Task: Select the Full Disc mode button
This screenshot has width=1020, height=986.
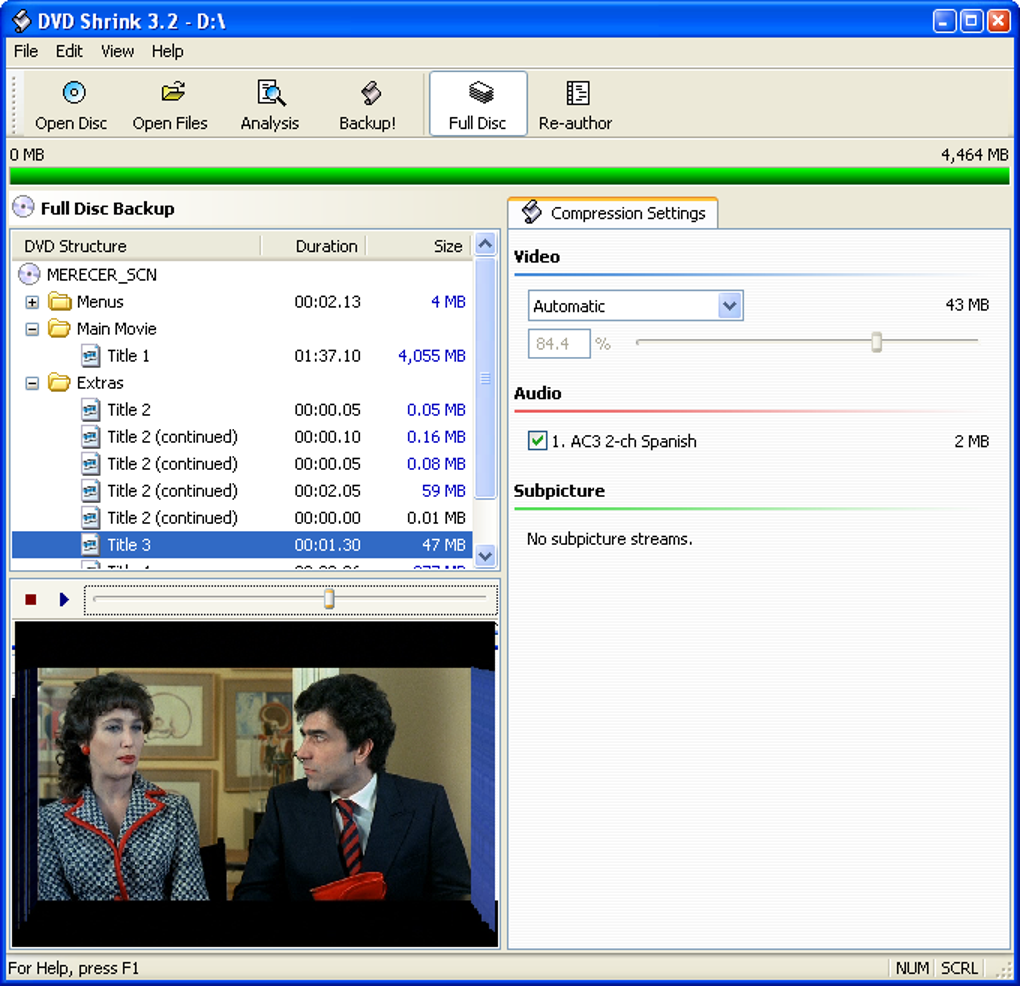Action: [x=478, y=104]
